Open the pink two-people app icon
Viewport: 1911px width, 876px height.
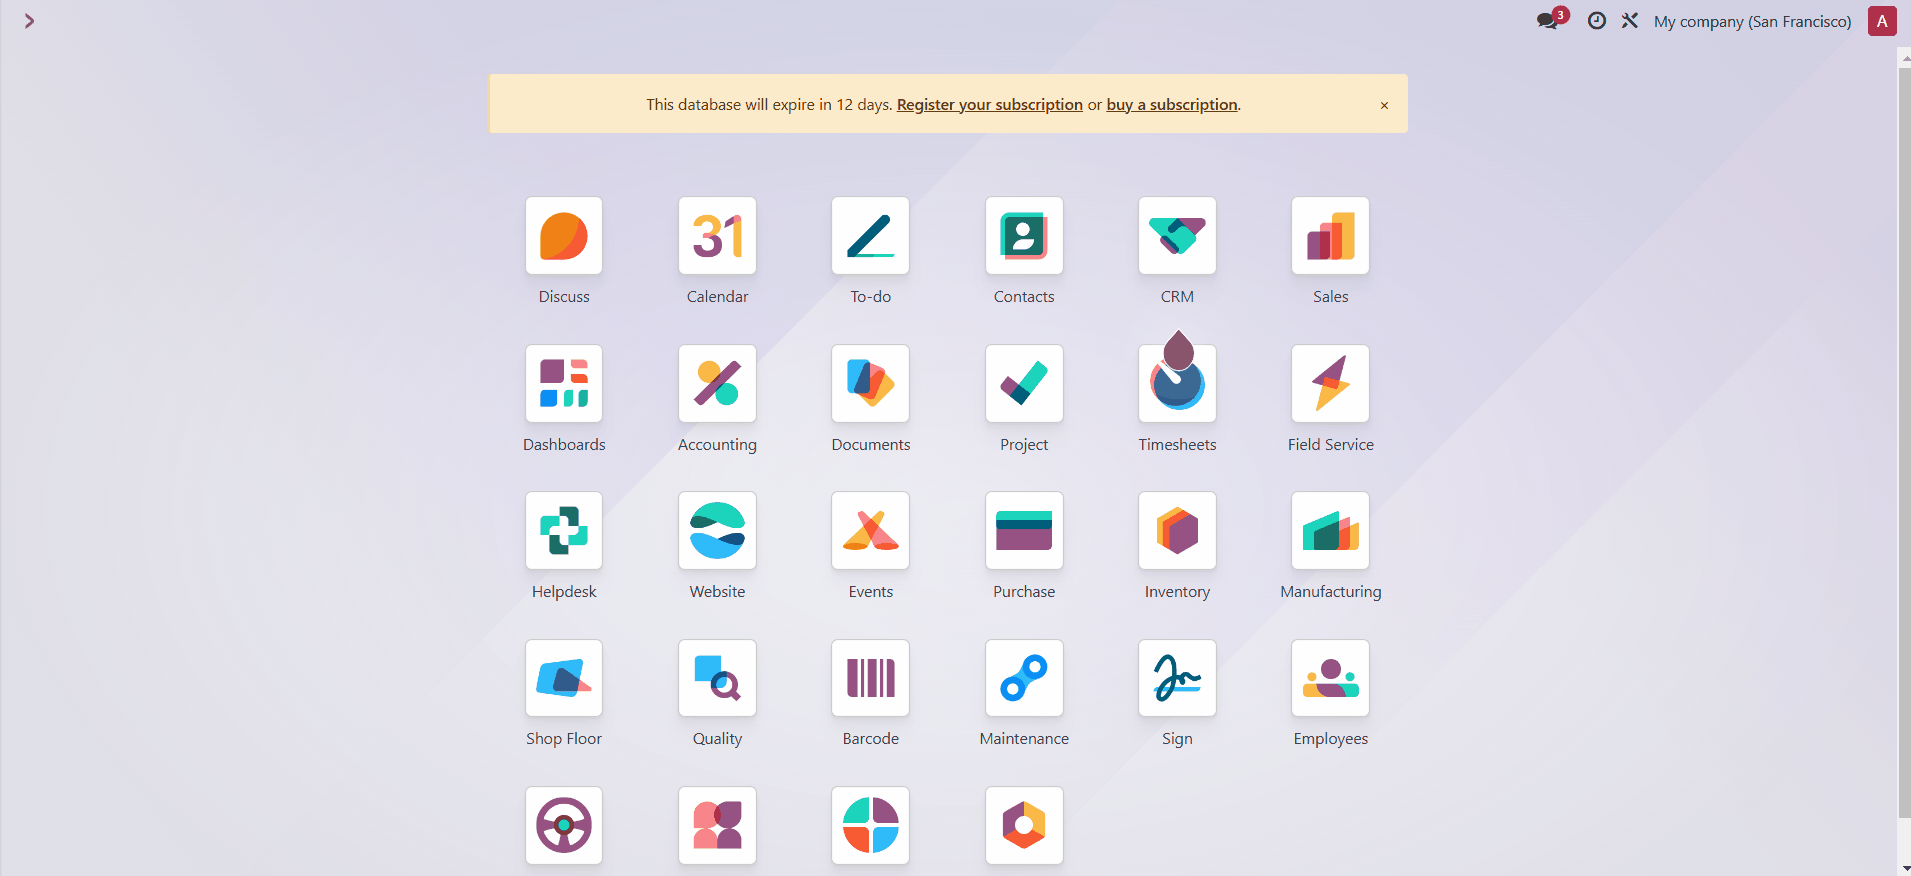click(717, 826)
